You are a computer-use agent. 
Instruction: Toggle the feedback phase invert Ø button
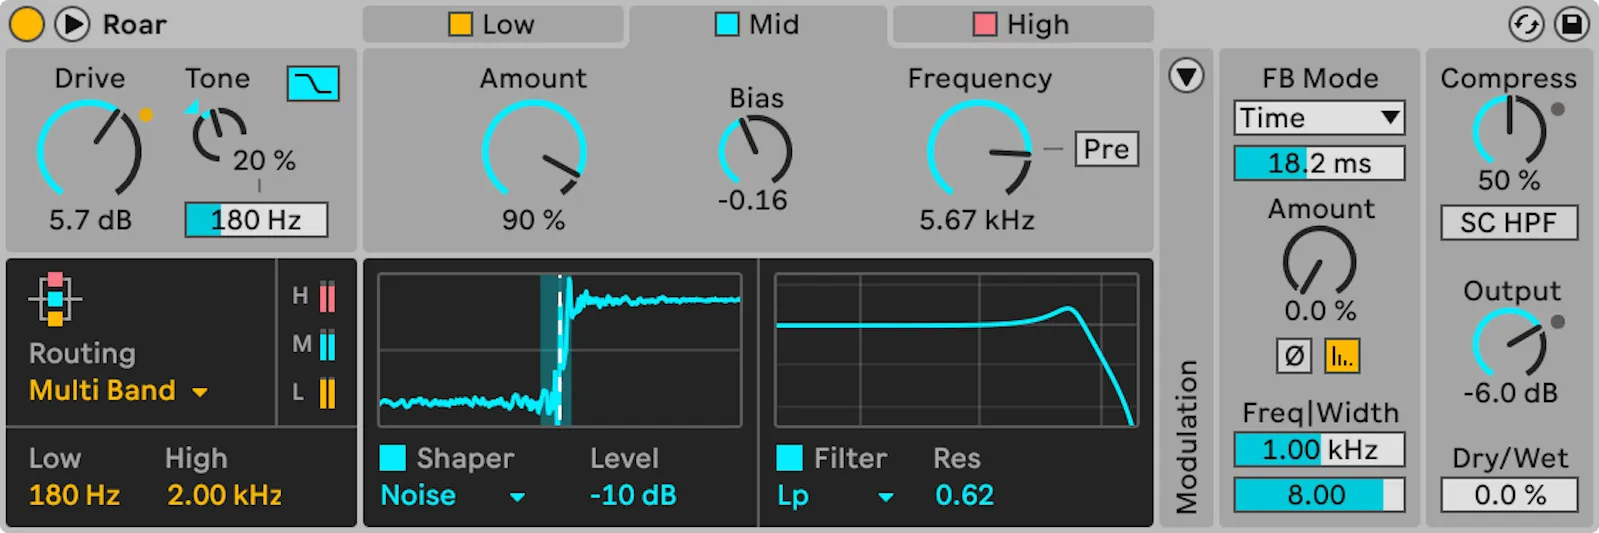tap(1294, 356)
